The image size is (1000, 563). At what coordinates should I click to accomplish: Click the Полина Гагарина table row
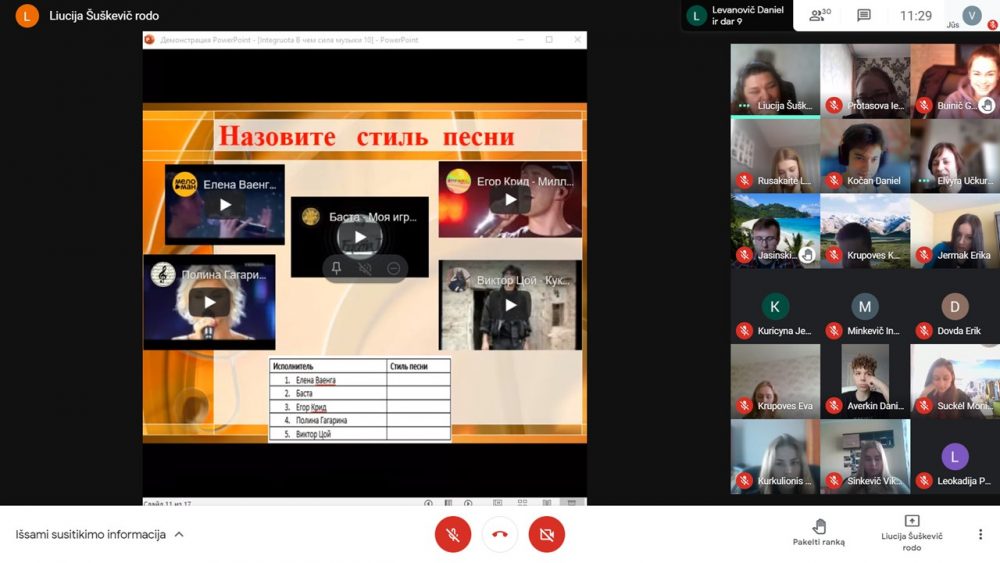pos(360,420)
